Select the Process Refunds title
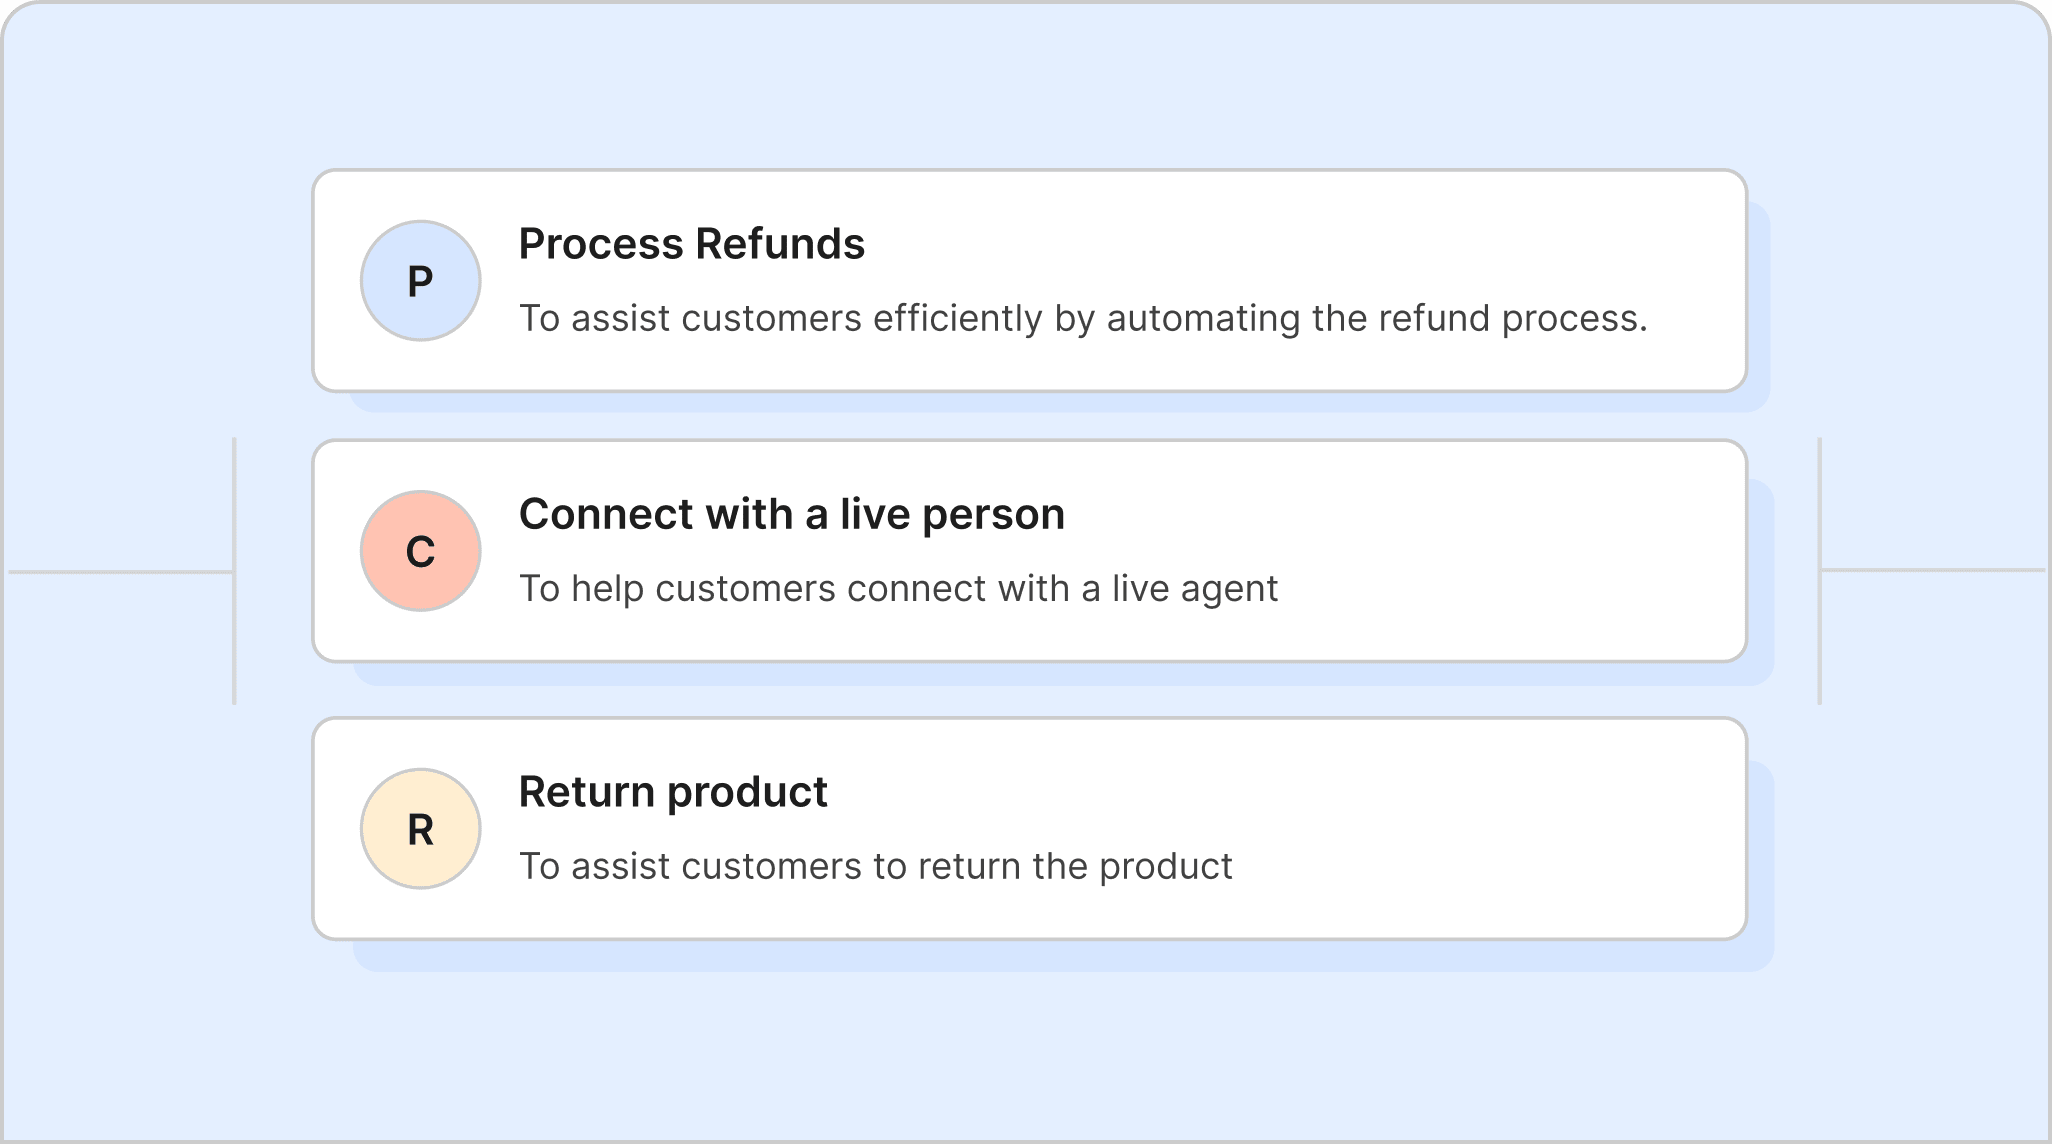The height and width of the screenshot is (1144, 2052). [691, 244]
